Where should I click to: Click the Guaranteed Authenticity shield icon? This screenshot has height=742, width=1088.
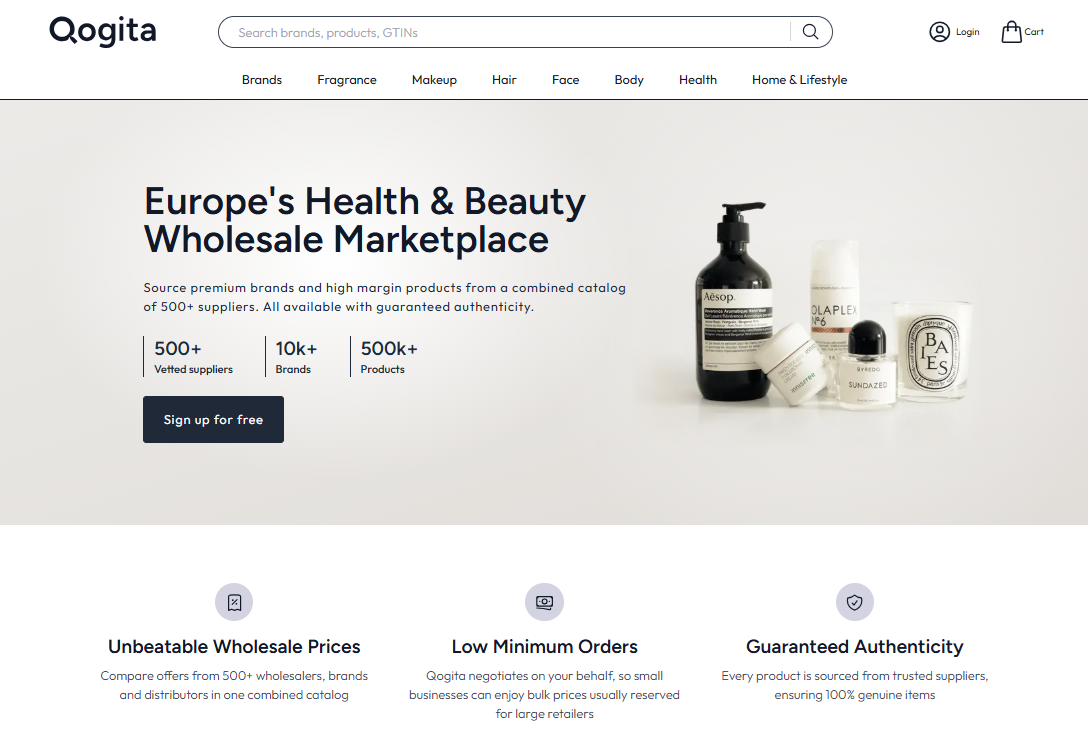(x=854, y=602)
